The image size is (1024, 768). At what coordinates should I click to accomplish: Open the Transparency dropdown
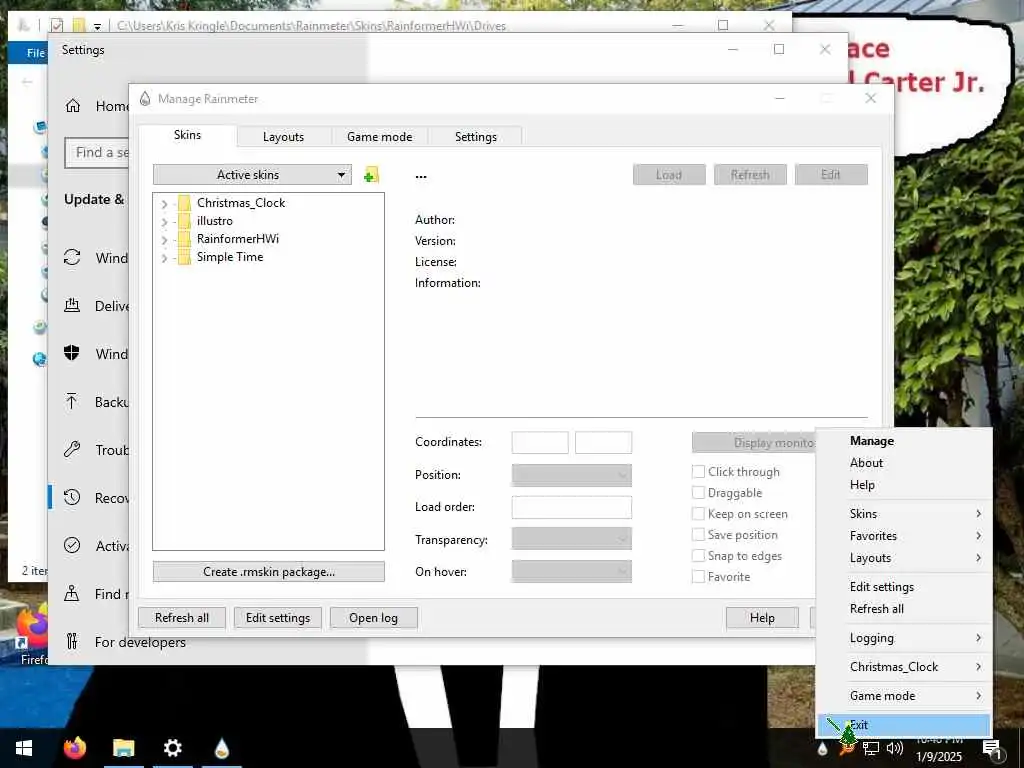(571, 539)
